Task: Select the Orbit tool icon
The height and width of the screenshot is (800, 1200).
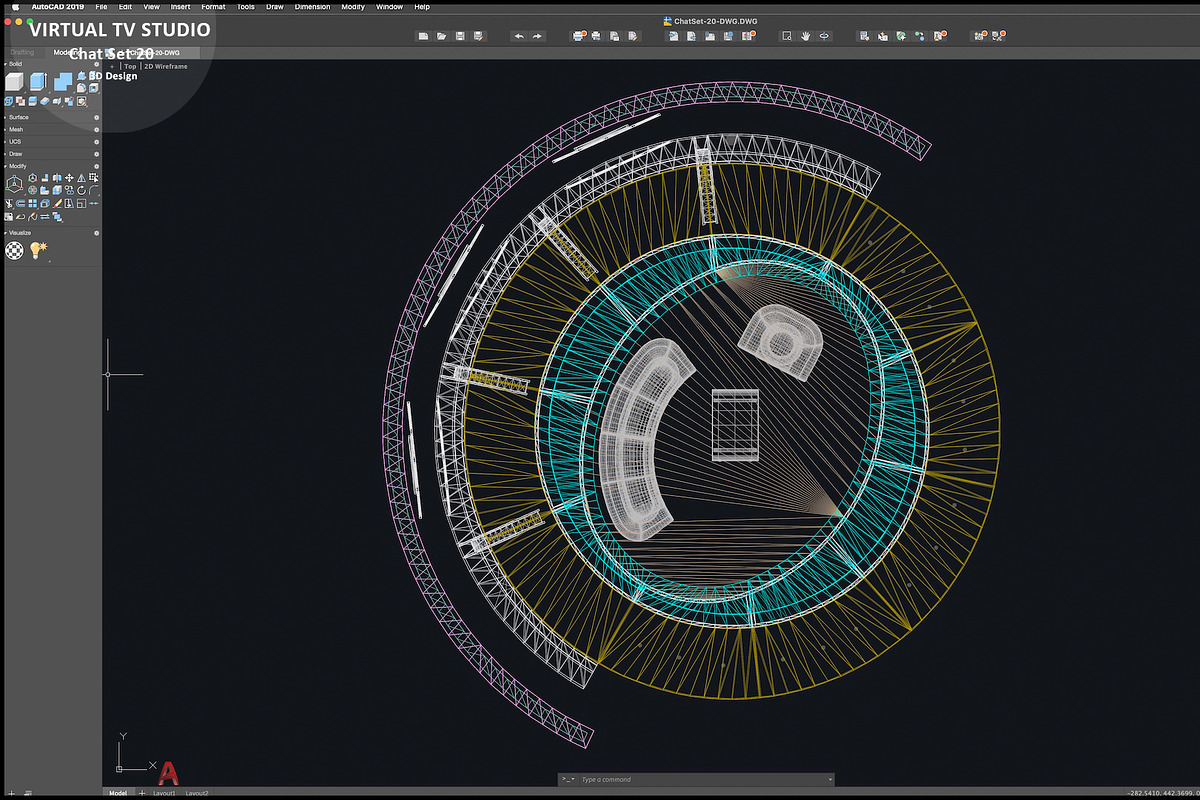Action: point(824,36)
